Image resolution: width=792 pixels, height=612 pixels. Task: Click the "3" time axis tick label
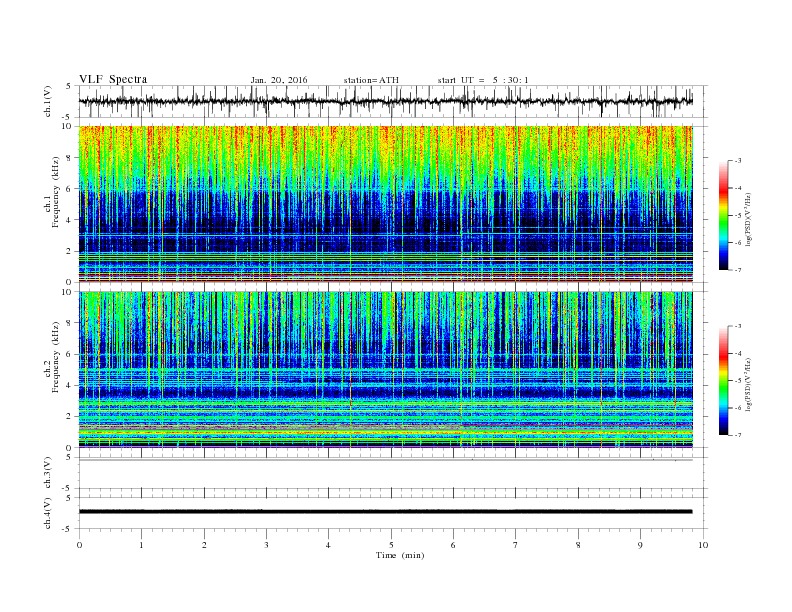tap(266, 545)
